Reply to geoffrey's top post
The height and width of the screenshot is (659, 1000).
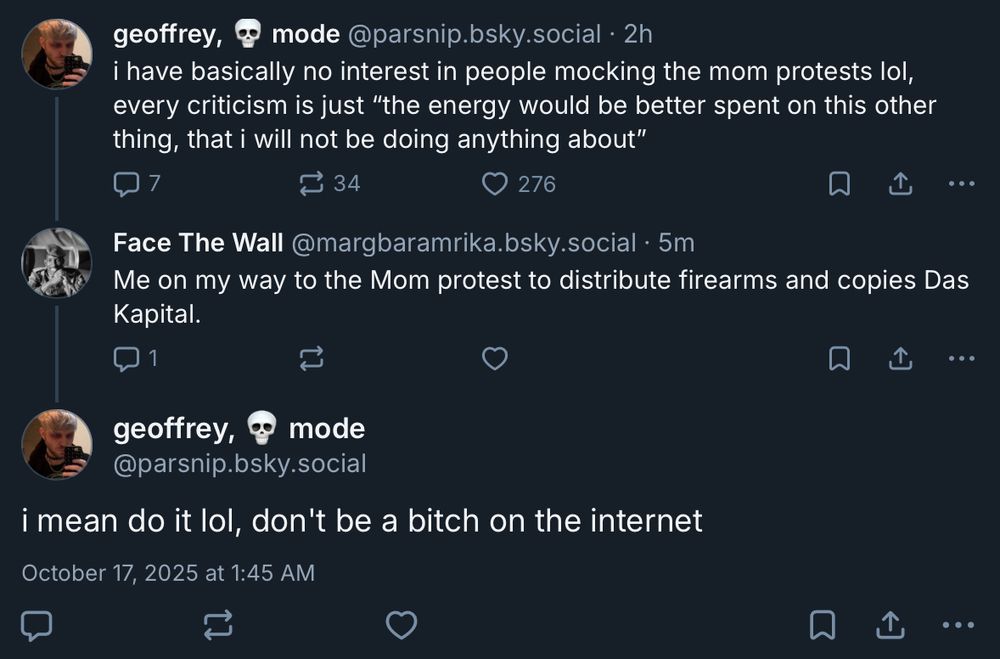tap(125, 183)
